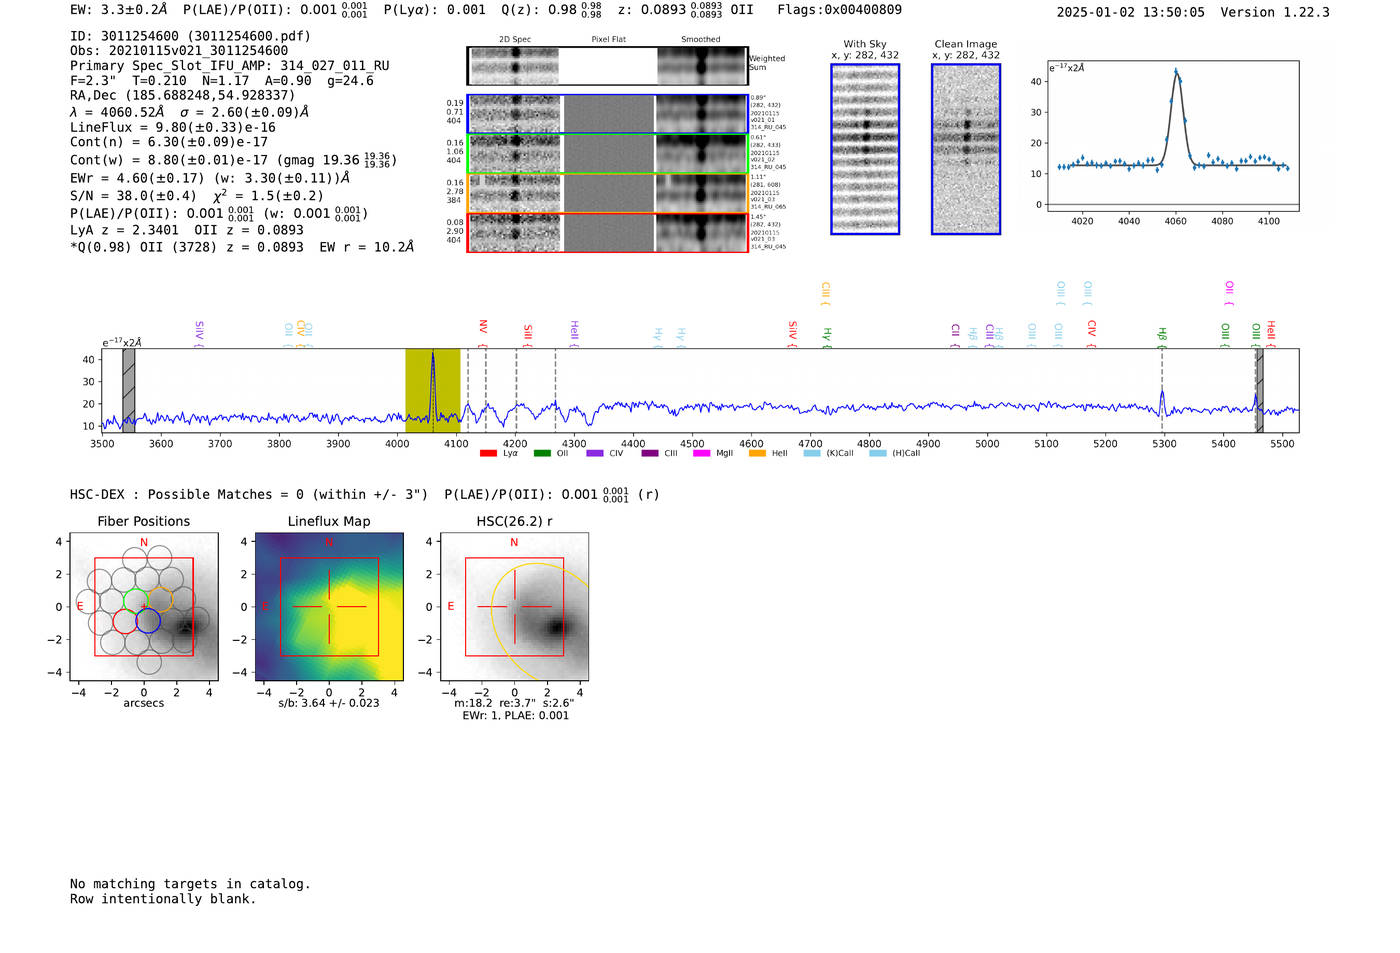Click the s/b: 3.64 +/- 0.023 caption
The width and height of the screenshot is (1400, 953).
pos(329,703)
